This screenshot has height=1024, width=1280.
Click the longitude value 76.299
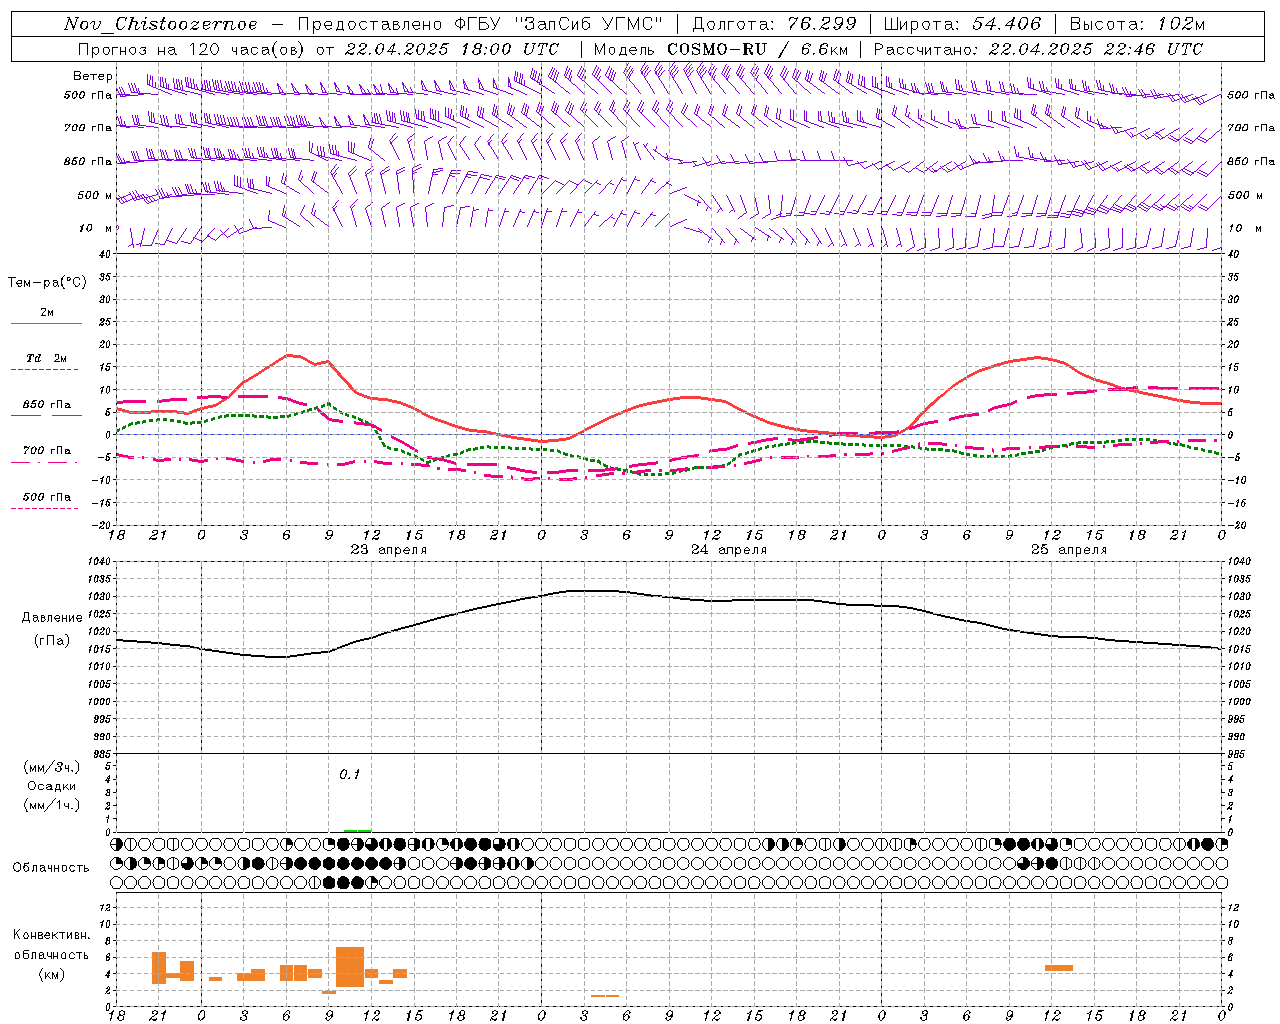tap(821, 24)
